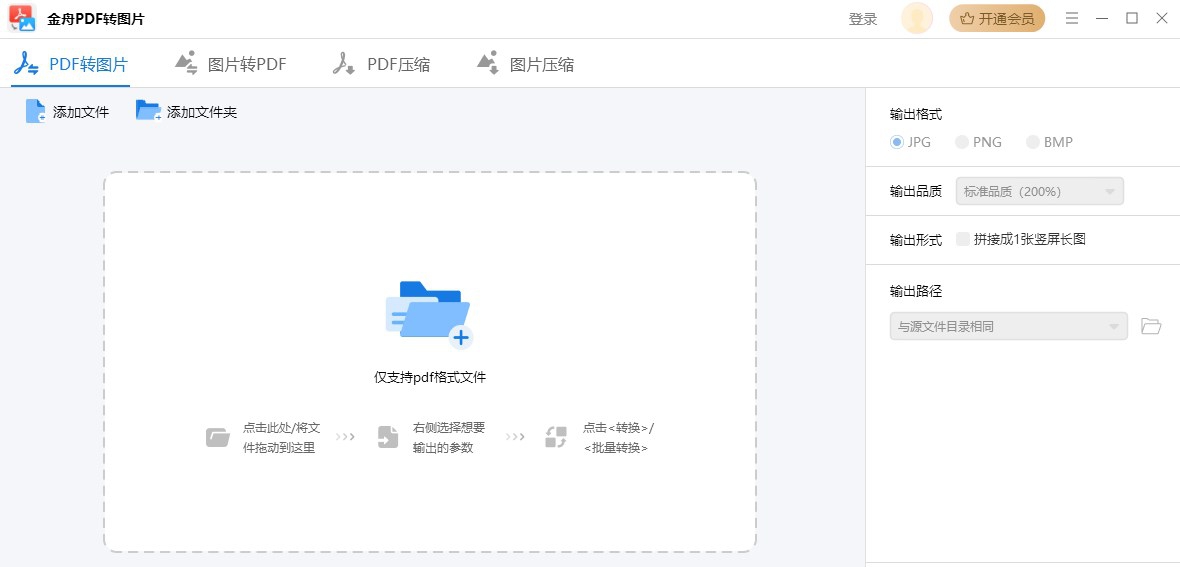1180x567 pixels.
Task: Click the 添加文件 button label
Action: (81, 112)
